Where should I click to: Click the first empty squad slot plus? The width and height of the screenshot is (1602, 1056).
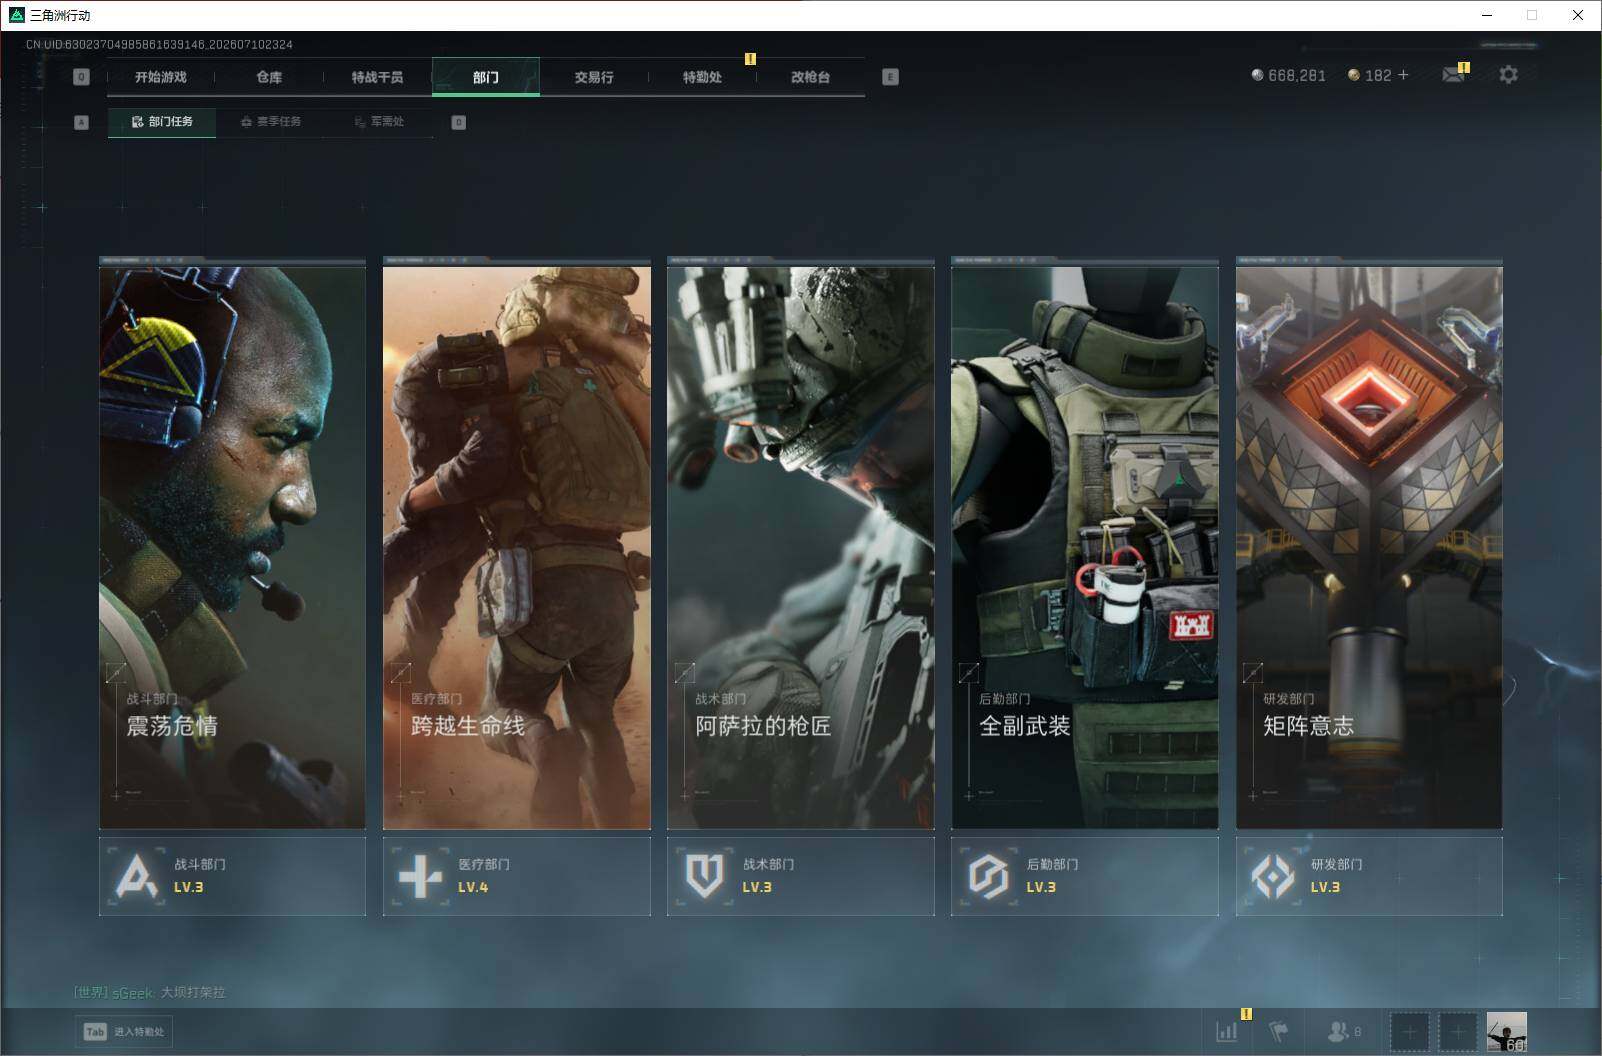click(1409, 1031)
